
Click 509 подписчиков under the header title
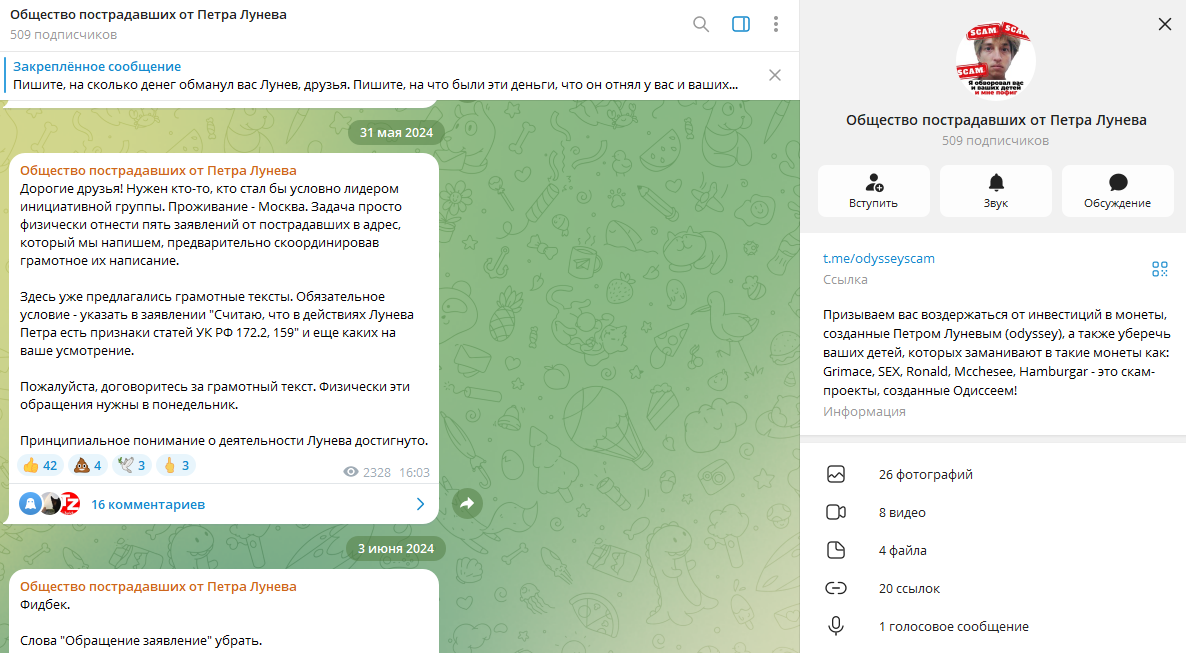click(x=64, y=35)
